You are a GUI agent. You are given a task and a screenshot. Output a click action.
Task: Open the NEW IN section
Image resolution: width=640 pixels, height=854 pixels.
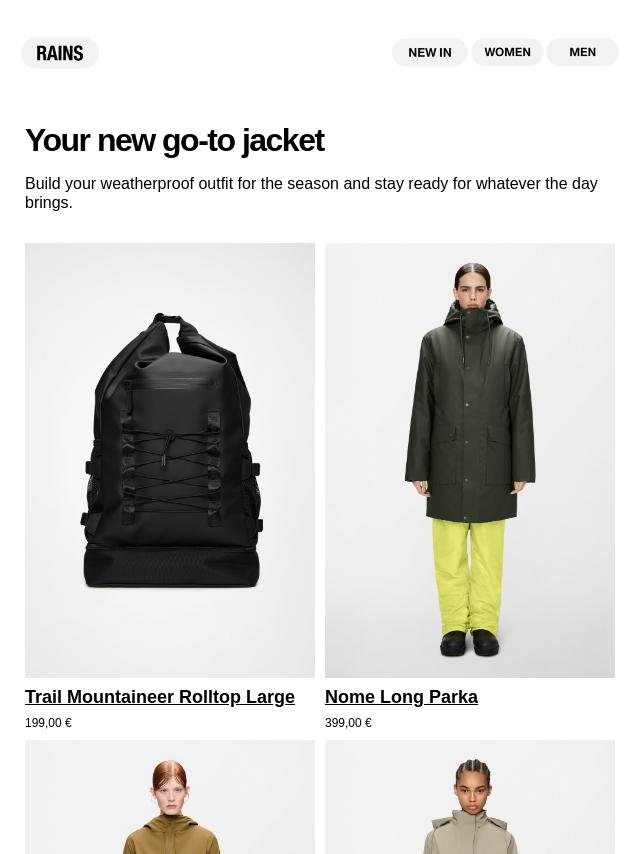[x=430, y=52]
